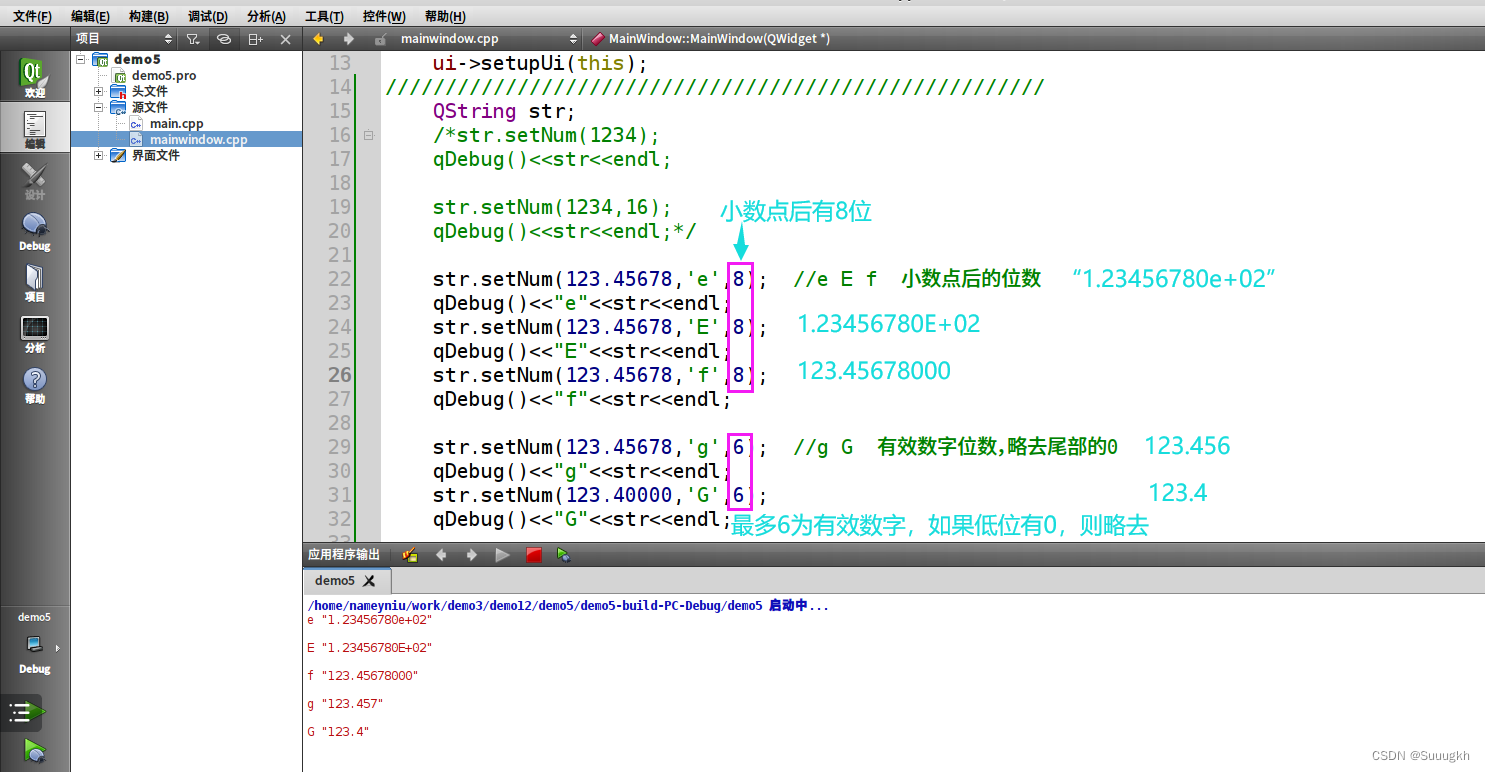Viewport: 1485px width, 772px height.
Task: Open the 项目 projects mode in sidebar
Action: click(x=35, y=282)
